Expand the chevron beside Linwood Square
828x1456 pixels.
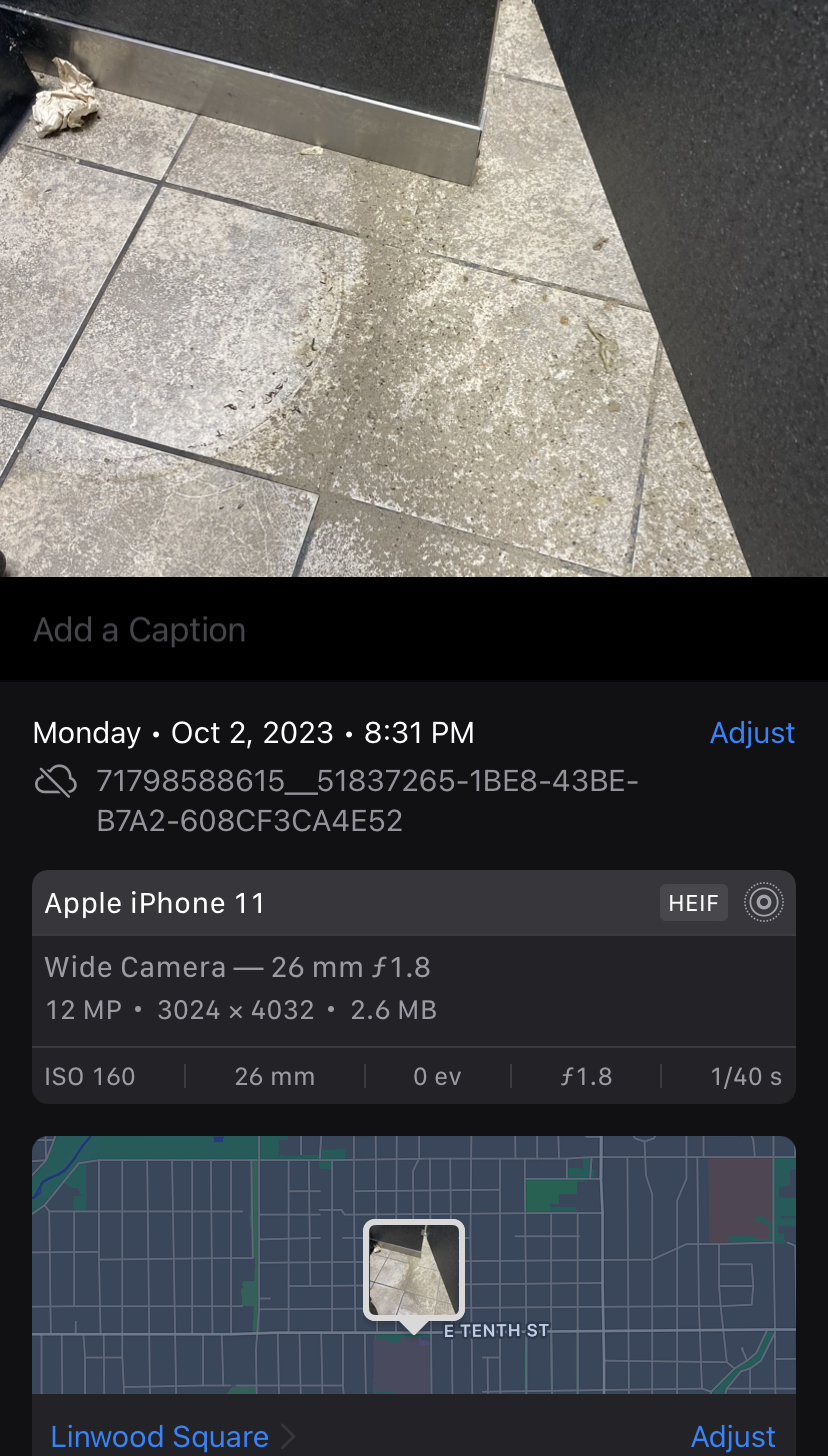288,1437
